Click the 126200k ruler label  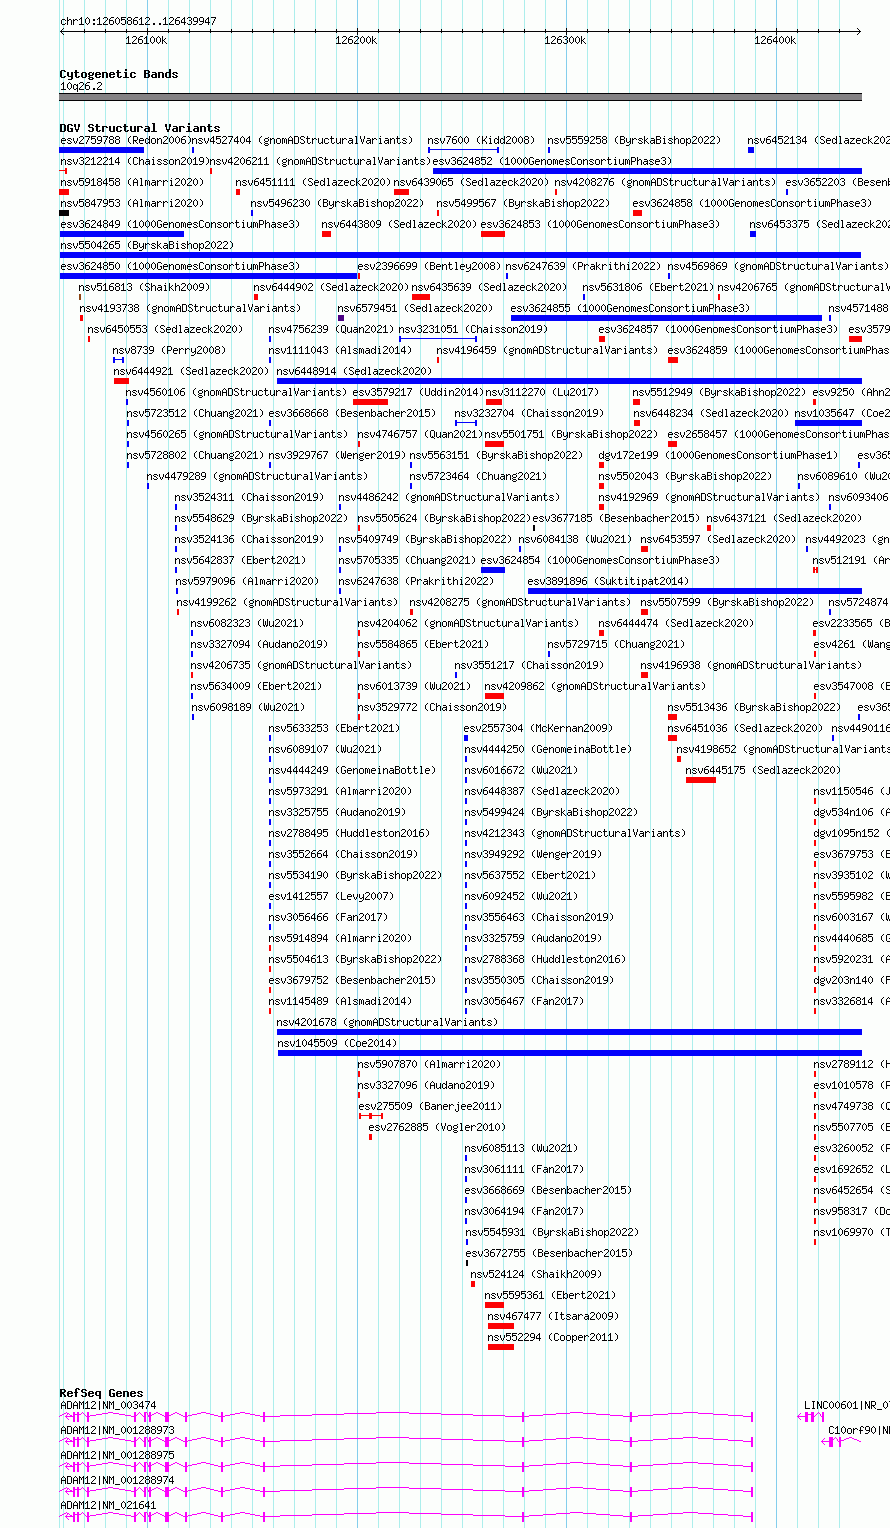pos(356,40)
